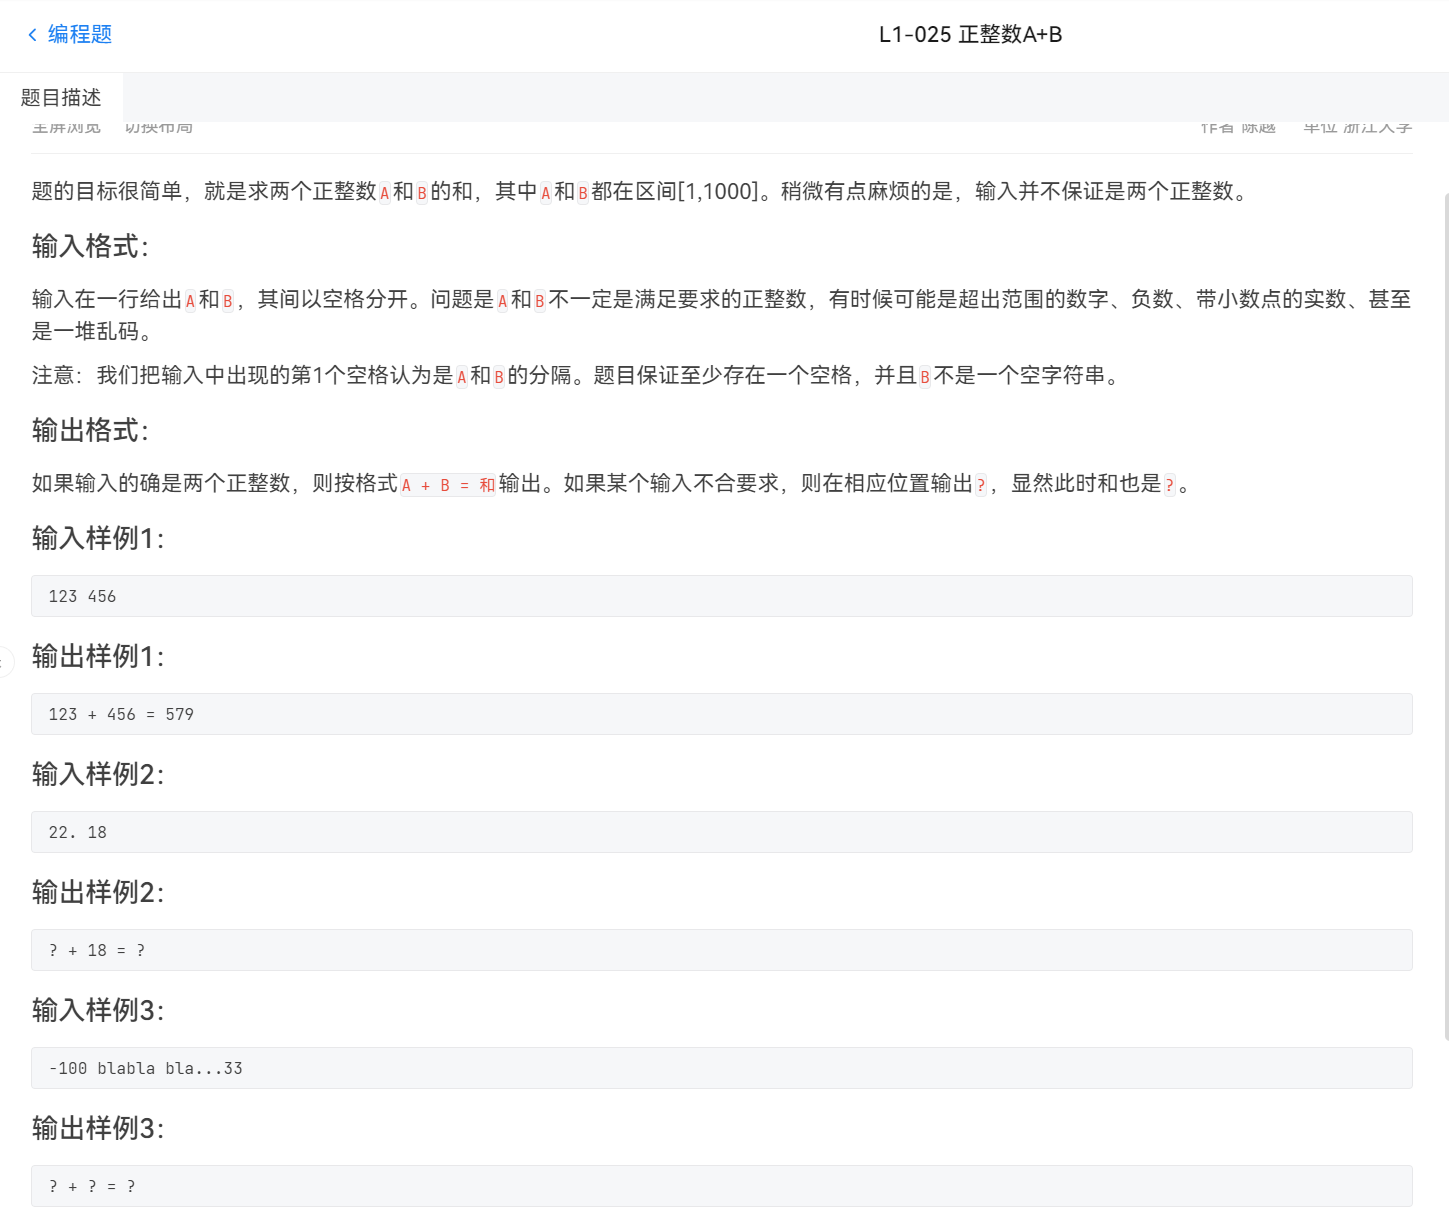The image size is (1449, 1210).
Task: Select the red A badge in the description
Action: pos(384,193)
